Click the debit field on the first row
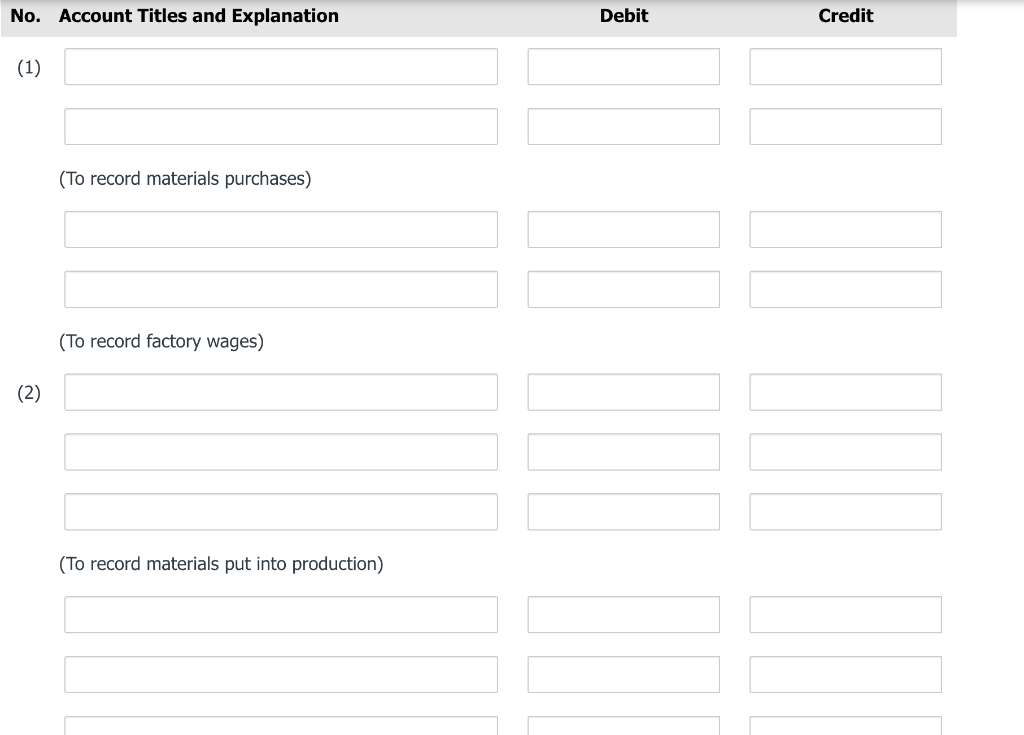Screen dimensions: 1024x735 coord(623,66)
